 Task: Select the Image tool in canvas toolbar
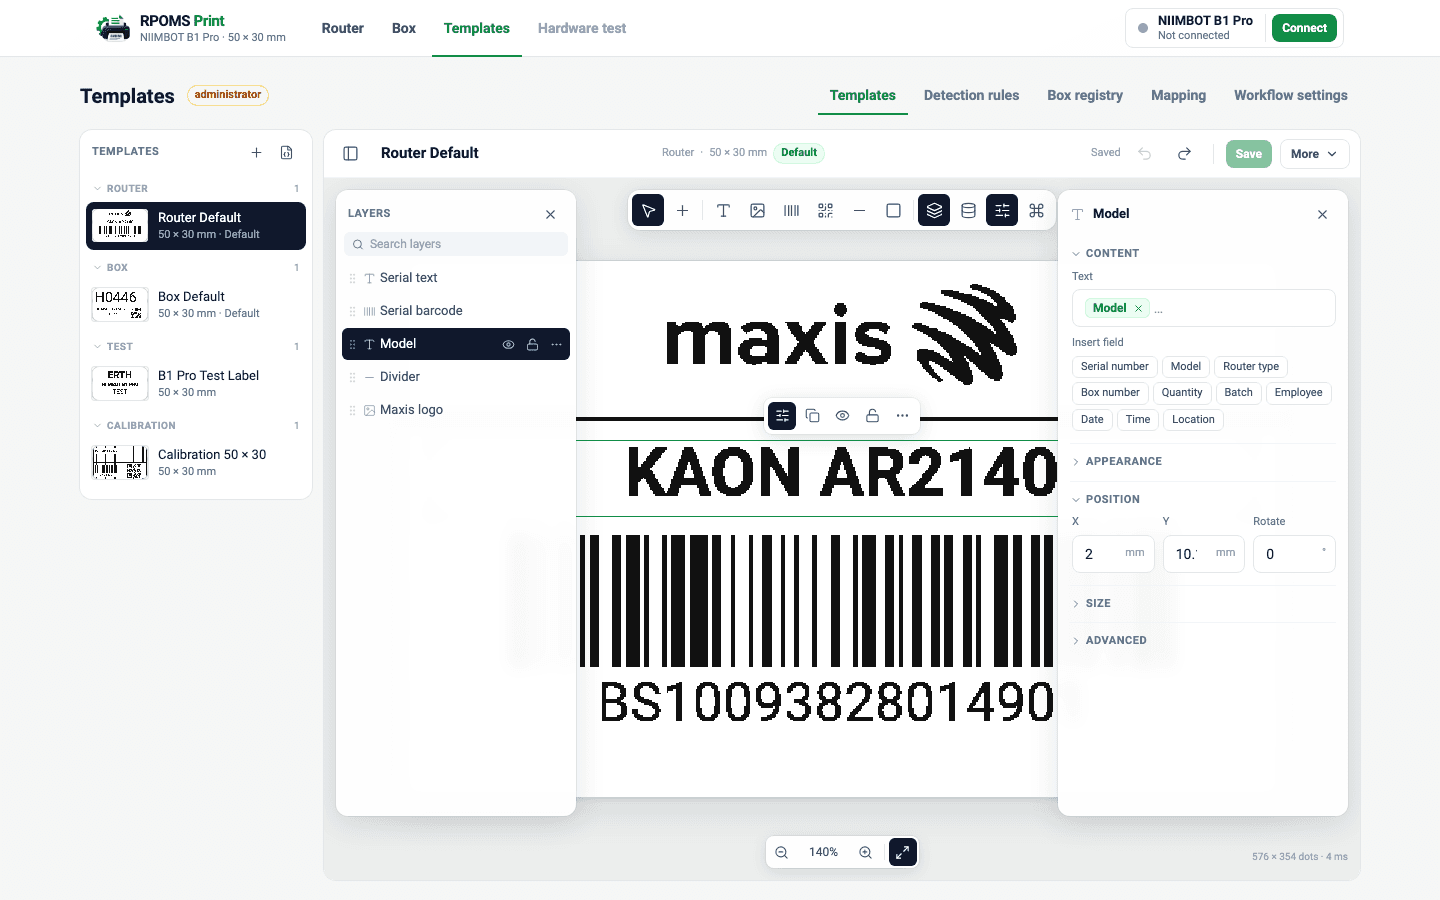click(x=757, y=210)
